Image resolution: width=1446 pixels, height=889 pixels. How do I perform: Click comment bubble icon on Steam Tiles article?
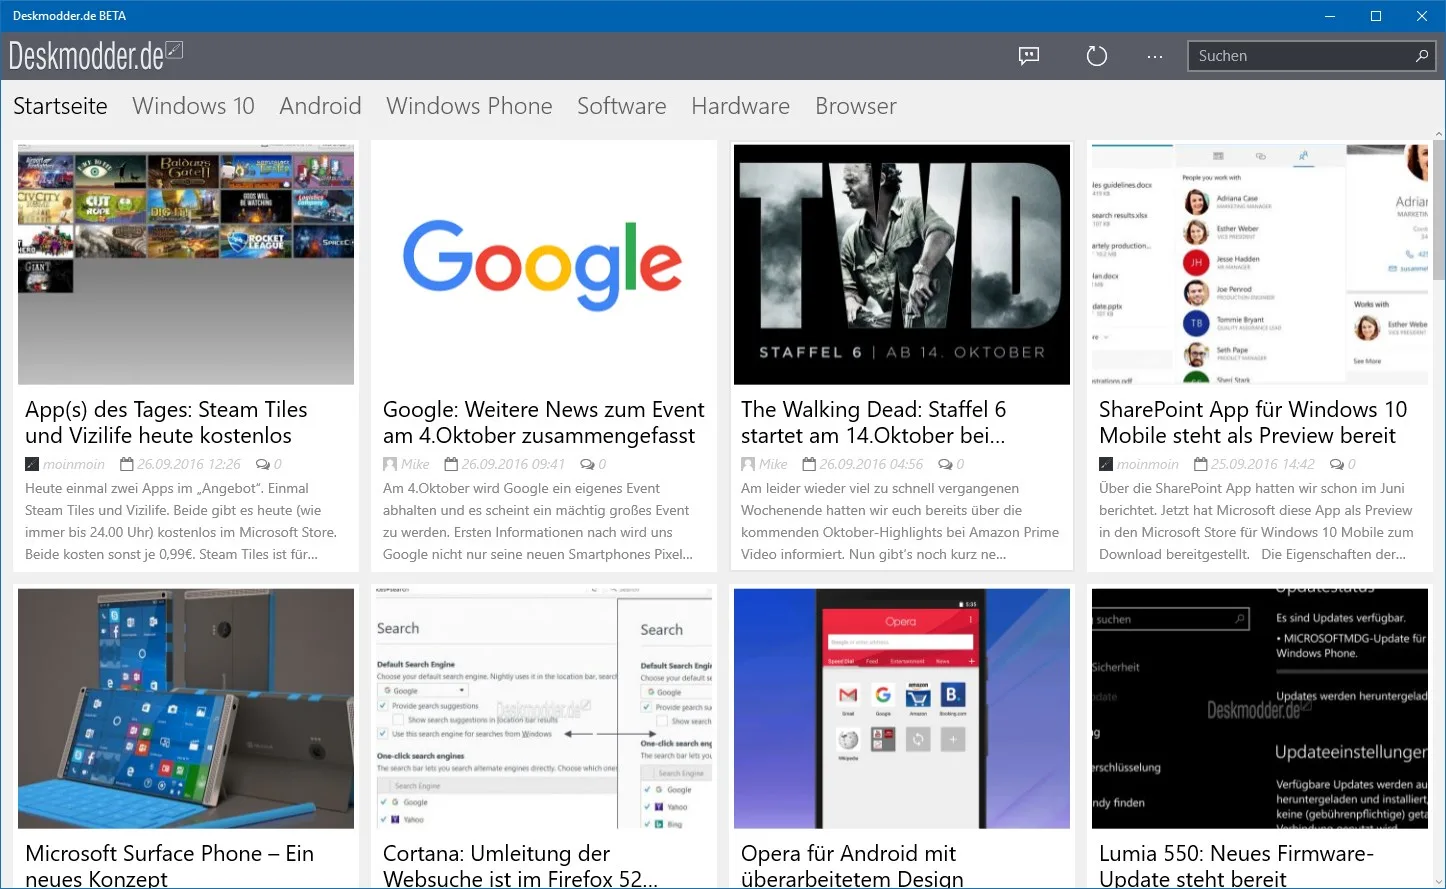click(x=262, y=464)
